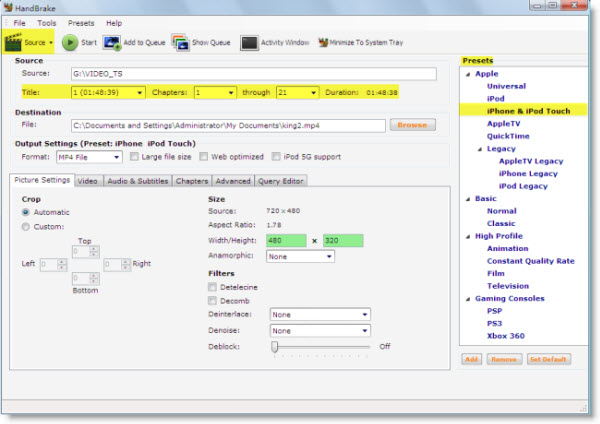Image resolution: width=600 pixels, height=424 pixels.
Task: Collapse the Apple presets group
Action: tap(468, 74)
